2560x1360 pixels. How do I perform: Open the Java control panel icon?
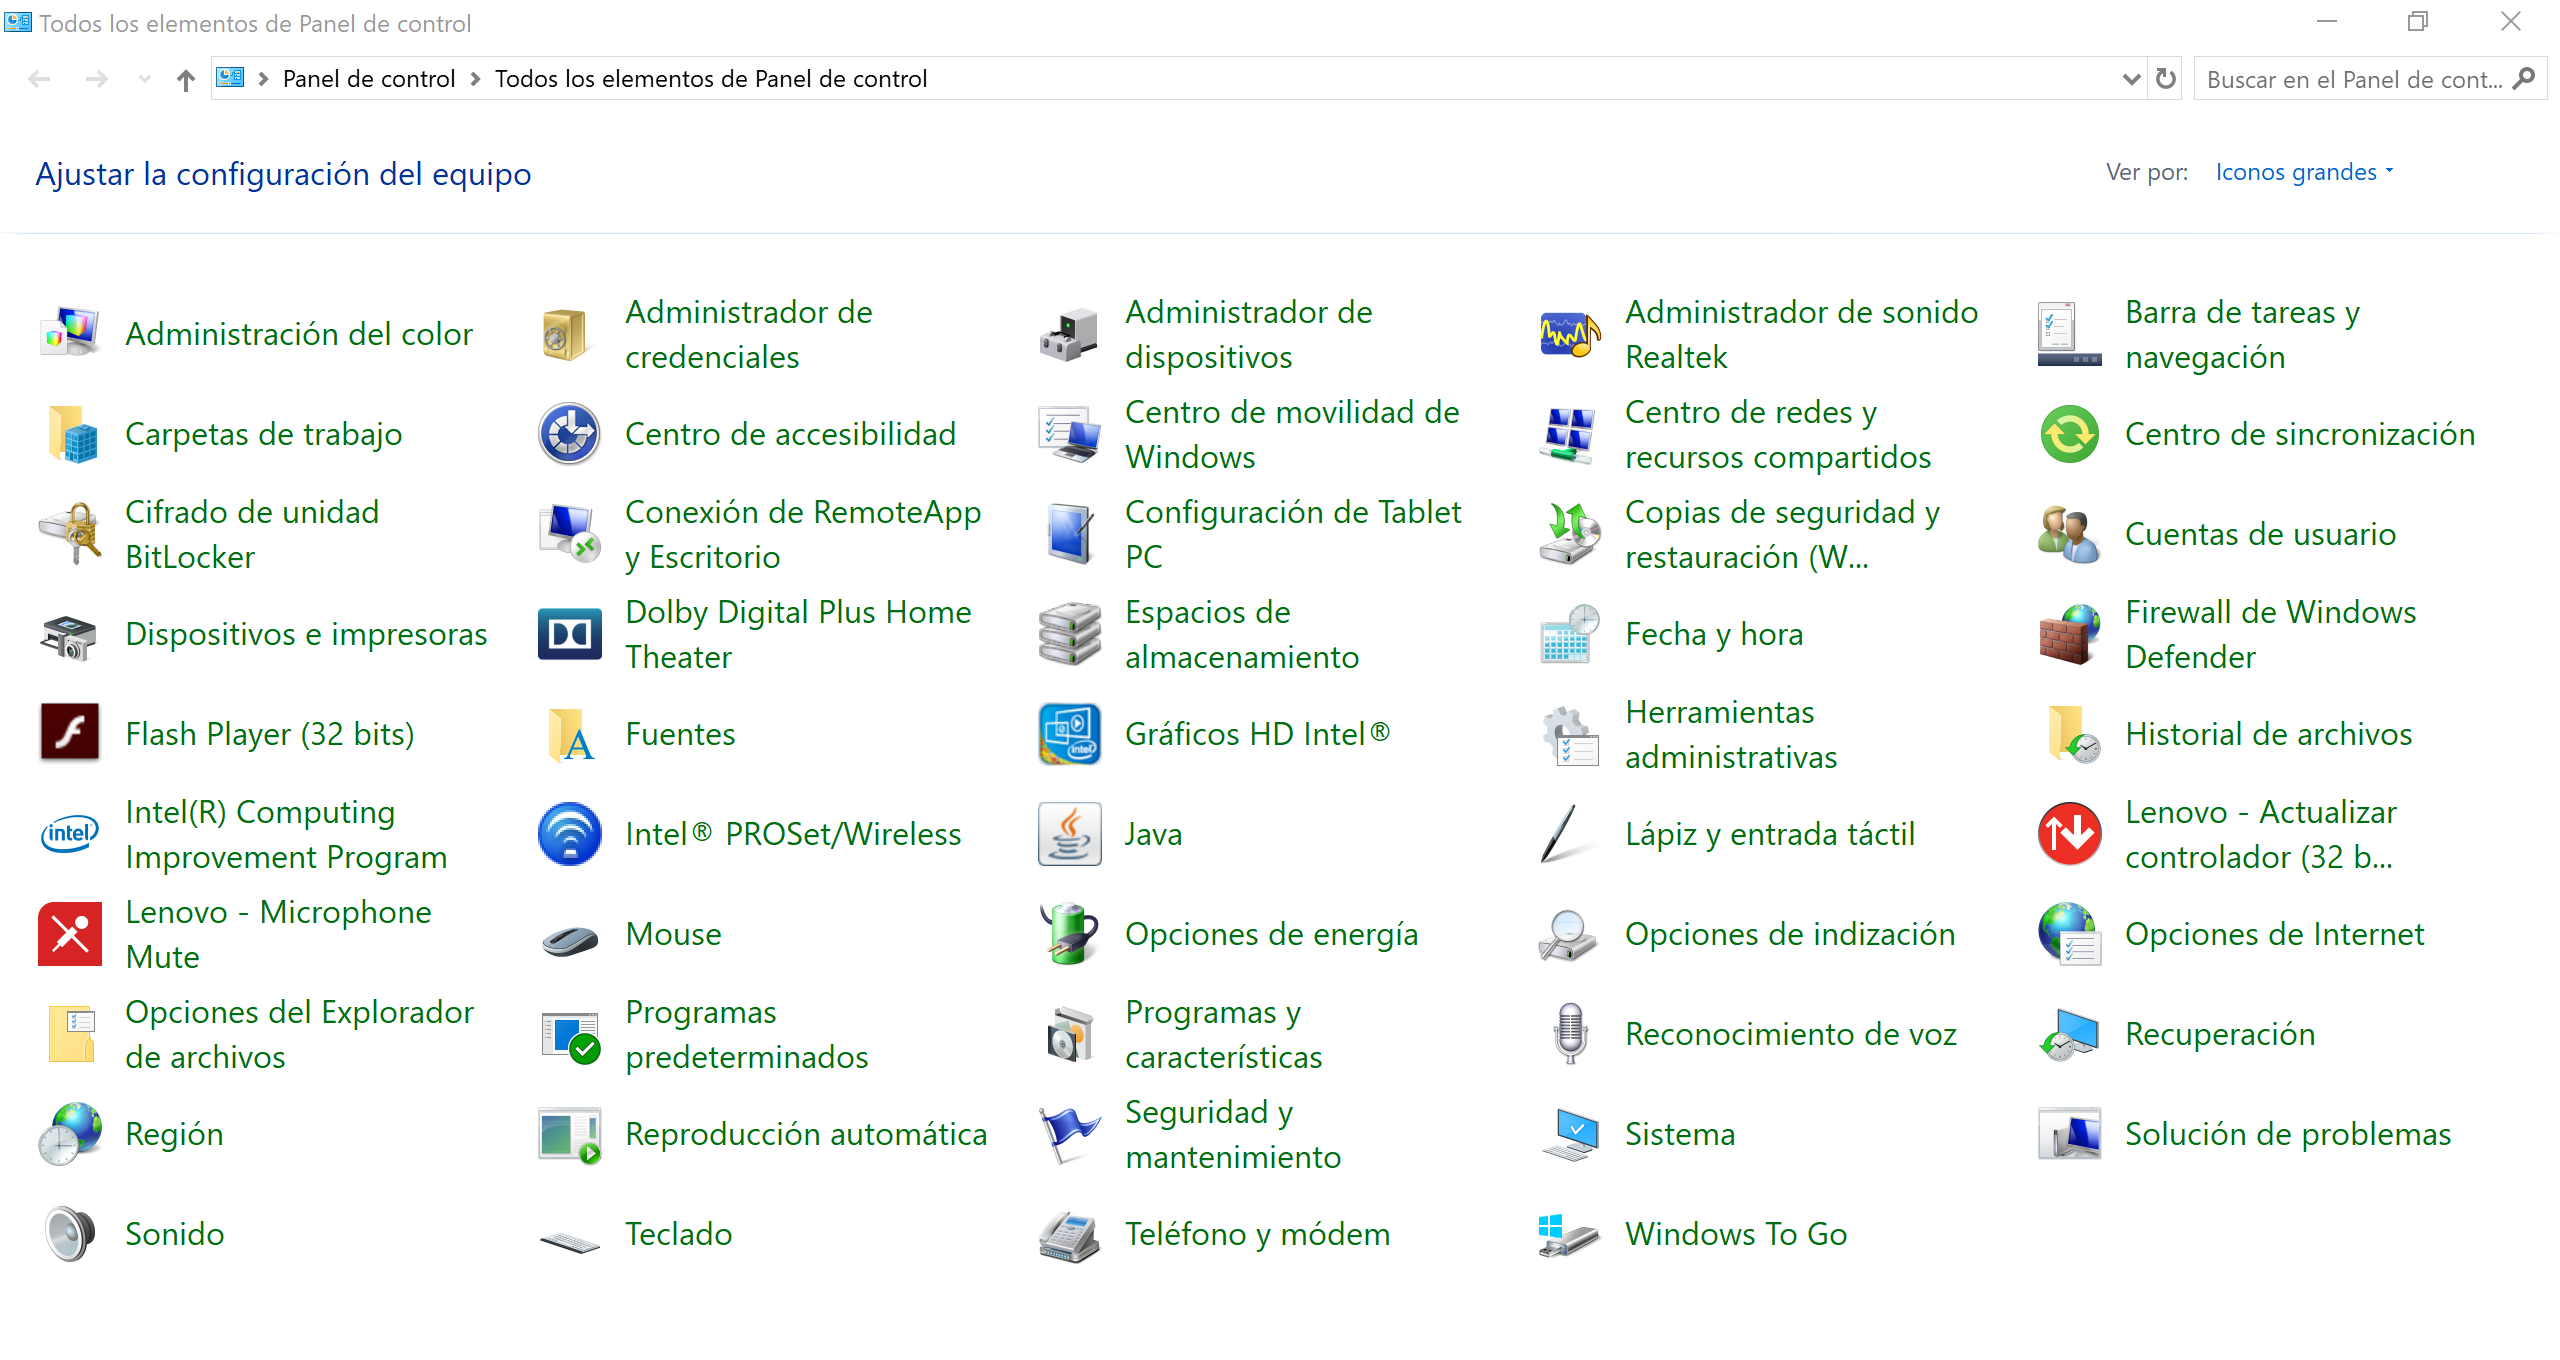(x=1069, y=834)
